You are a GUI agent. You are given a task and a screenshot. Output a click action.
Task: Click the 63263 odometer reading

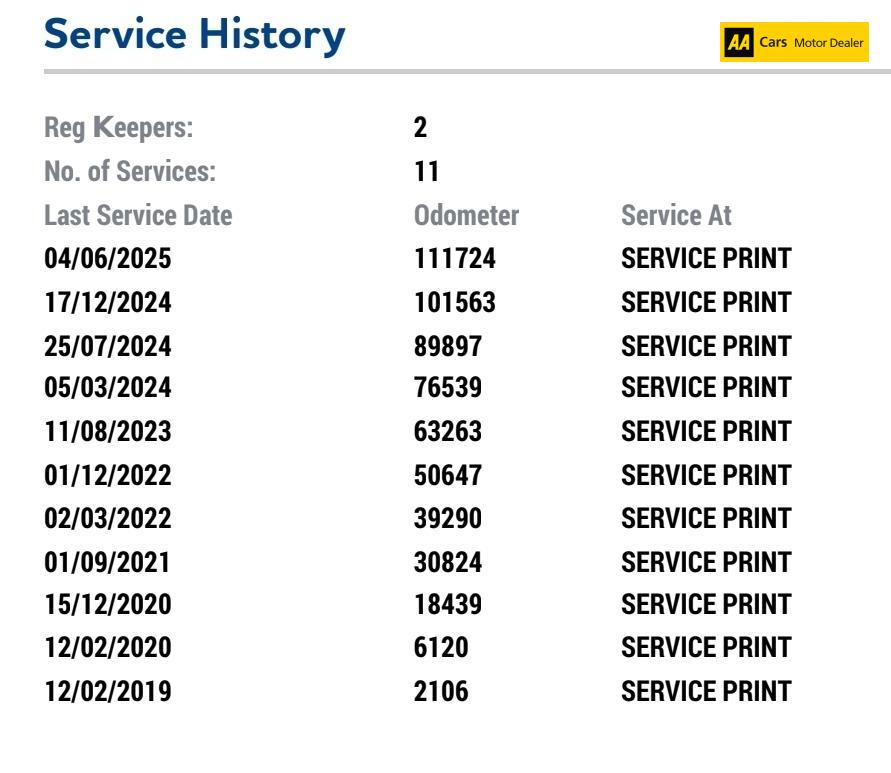tap(448, 432)
